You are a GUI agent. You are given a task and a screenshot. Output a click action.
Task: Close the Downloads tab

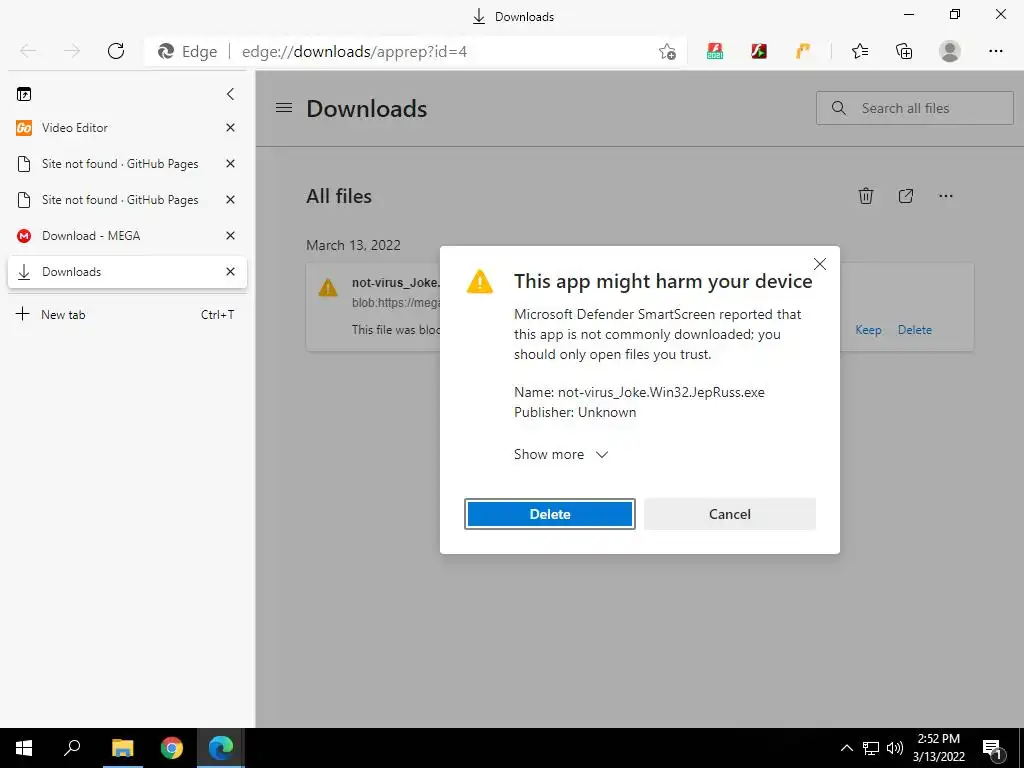tap(230, 272)
